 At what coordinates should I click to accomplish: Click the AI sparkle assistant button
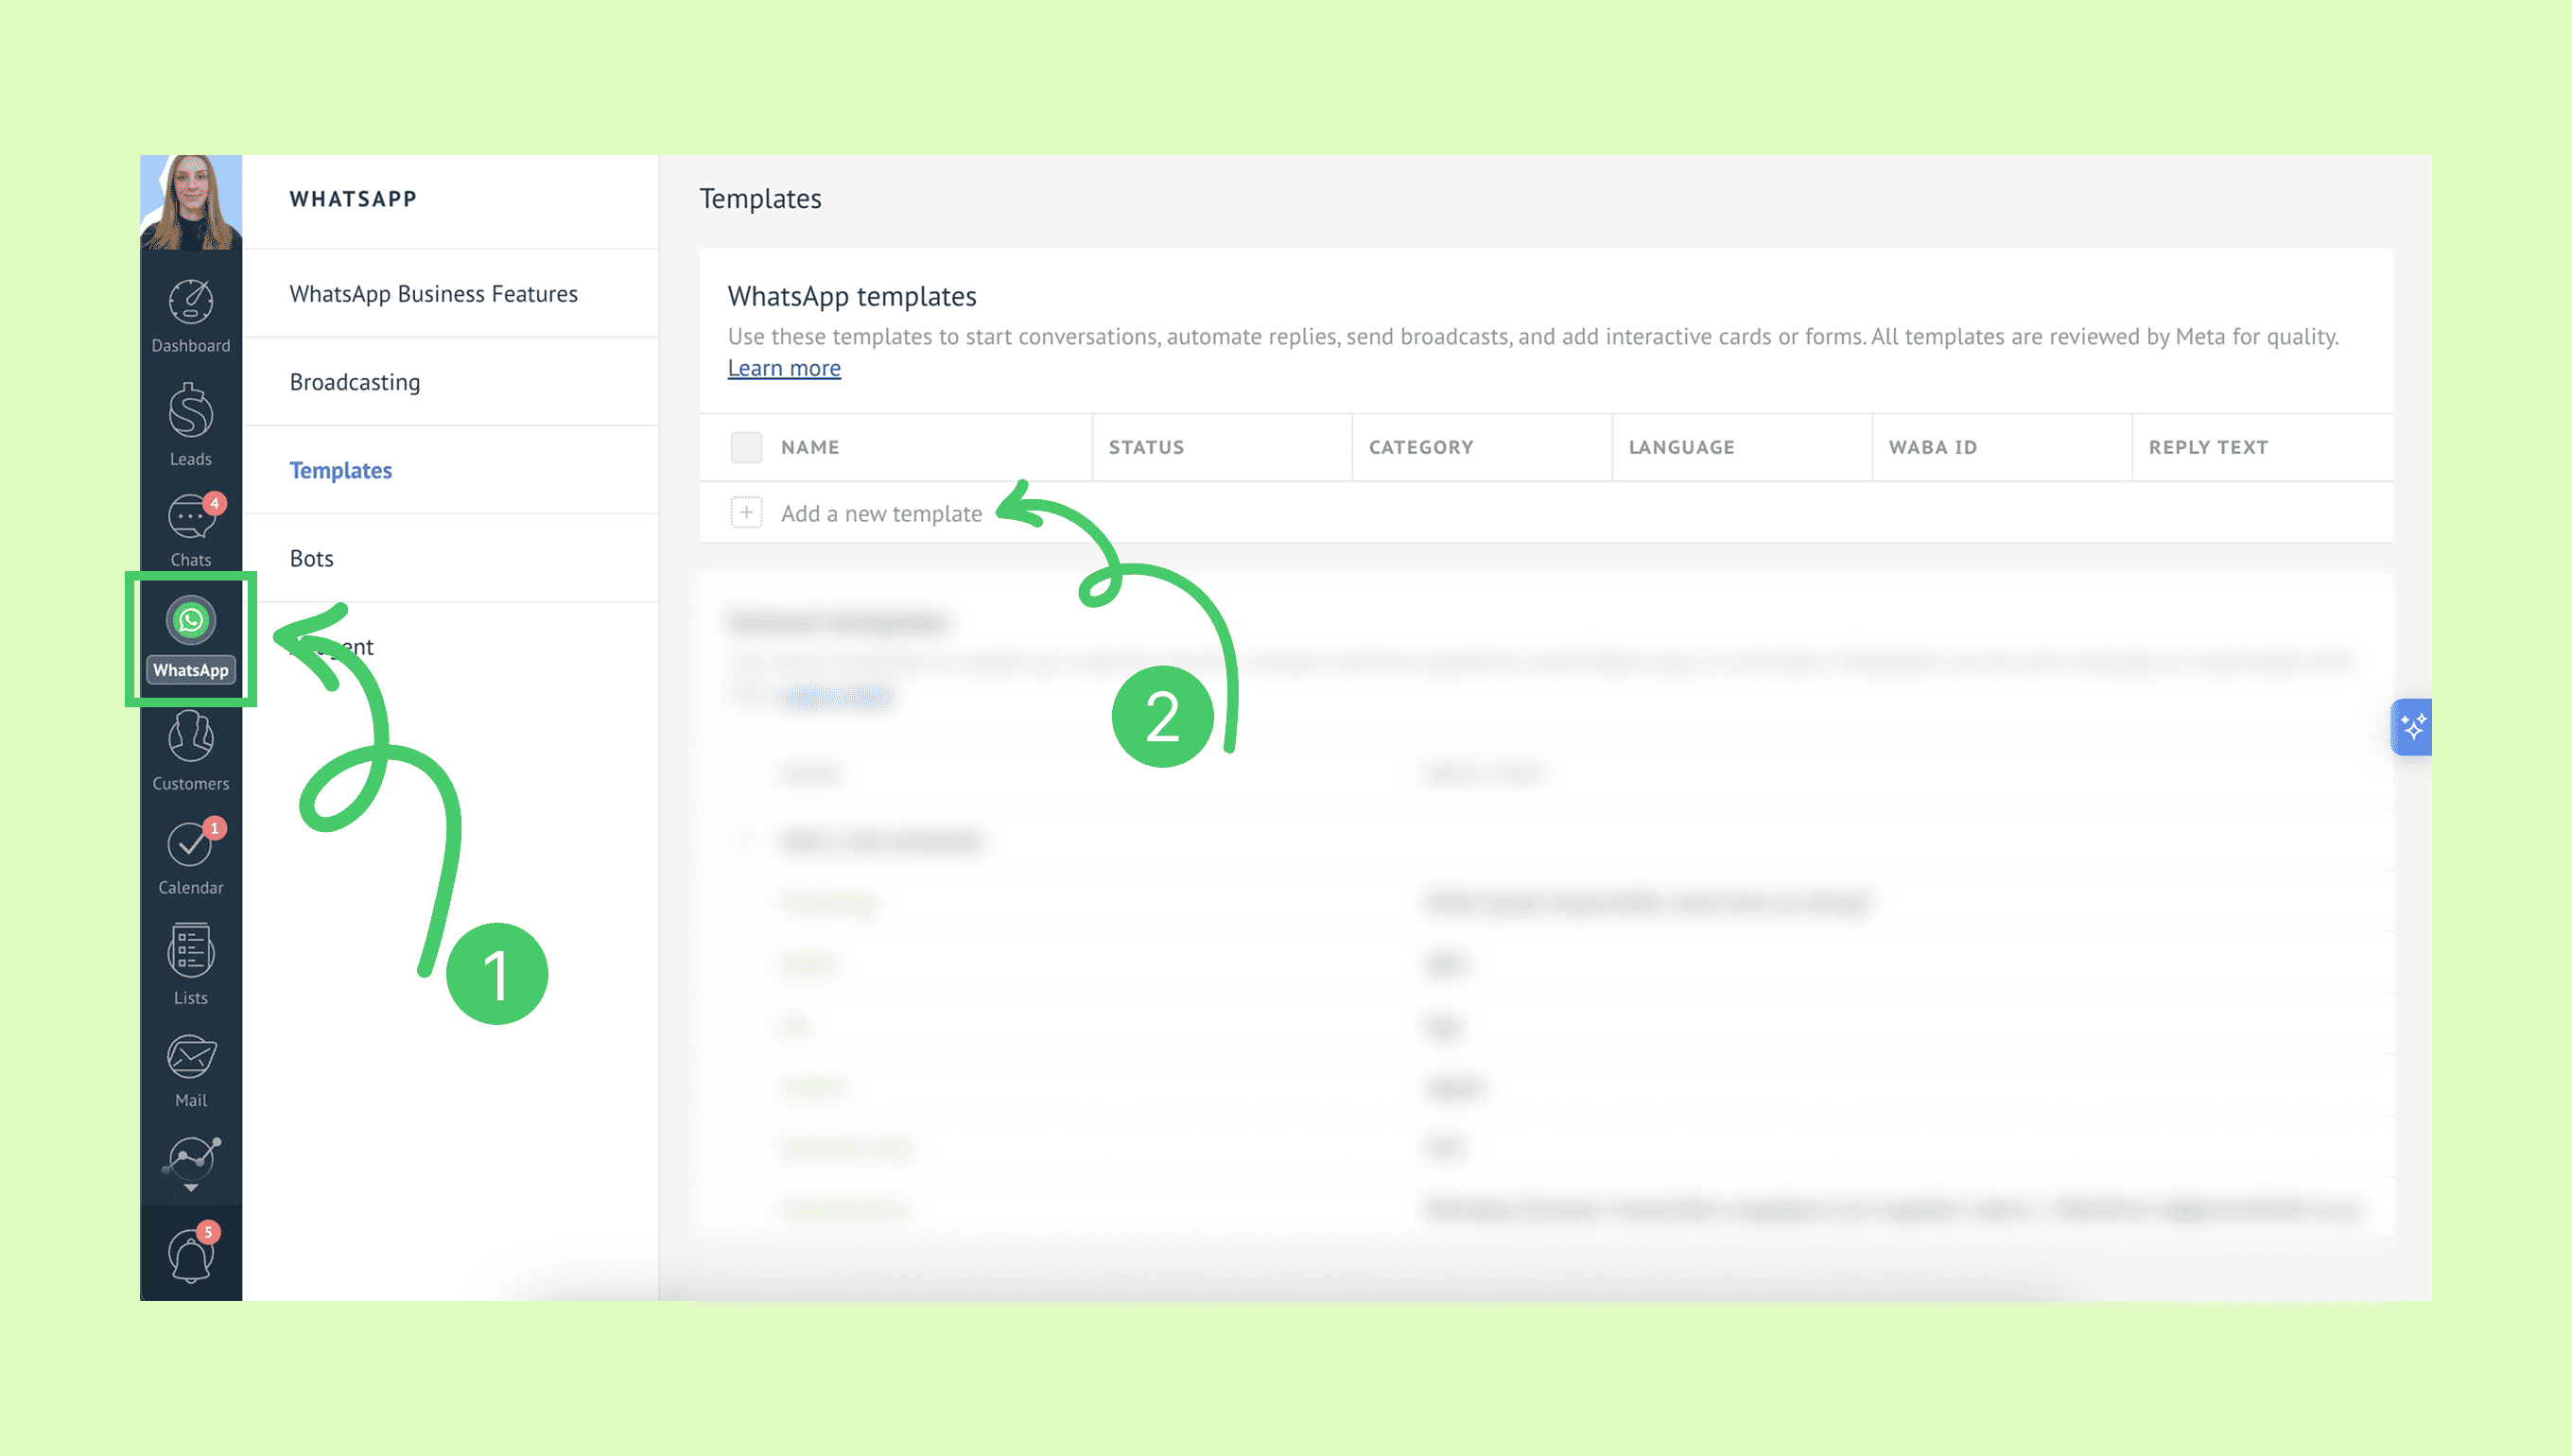(2412, 726)
